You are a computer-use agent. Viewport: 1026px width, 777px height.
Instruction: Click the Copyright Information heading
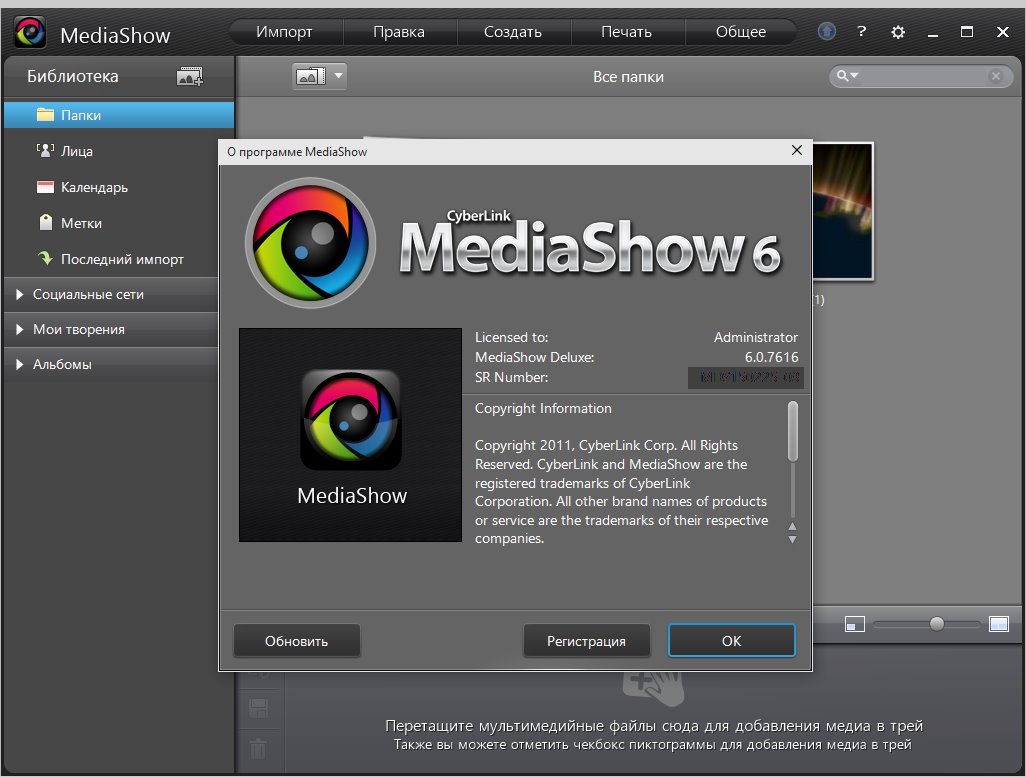point(543,408)
